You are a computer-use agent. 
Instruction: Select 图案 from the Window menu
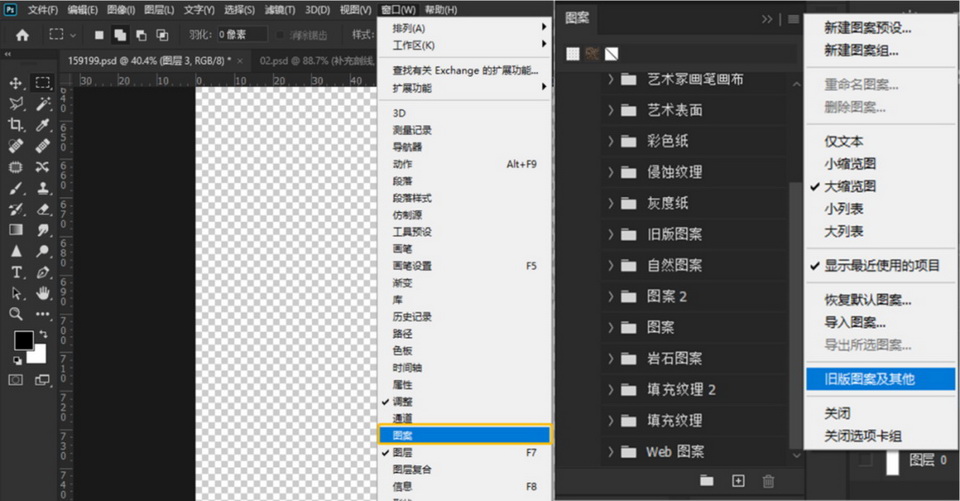pos(403,435)
